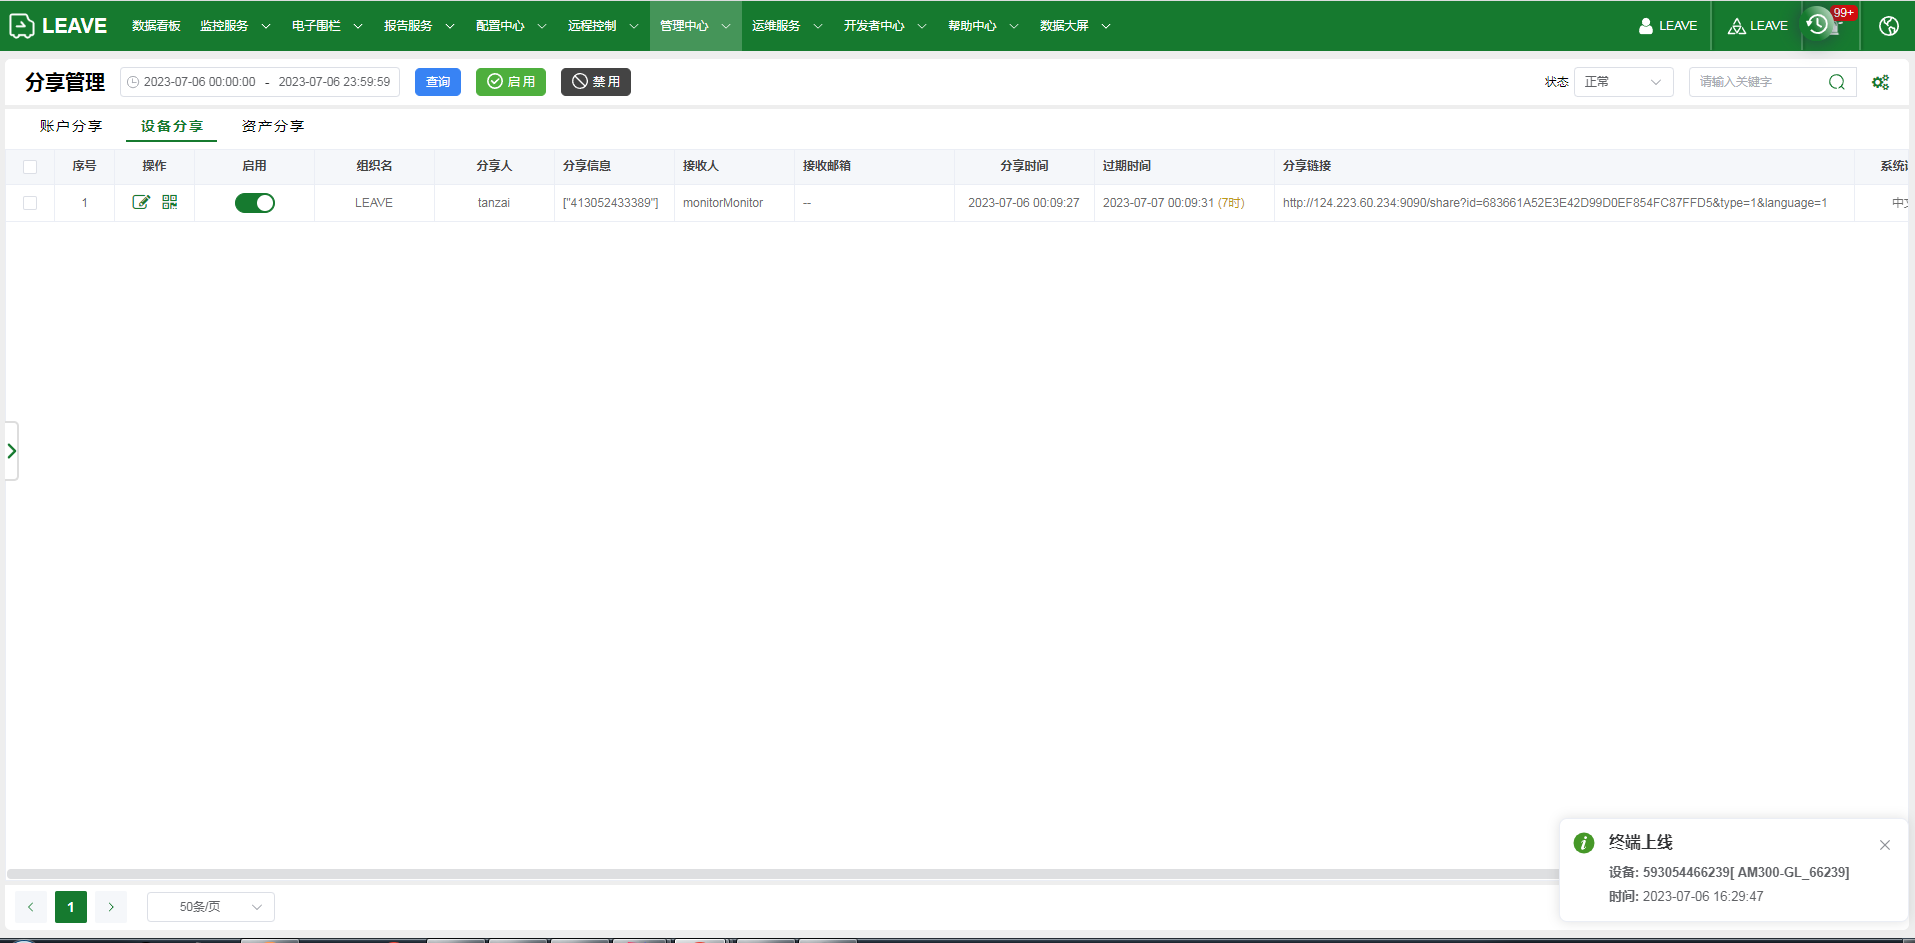Screen dimensions: 1915x943
Task: Open the 50条/页 page size dropdown
Action: (211, 907)
